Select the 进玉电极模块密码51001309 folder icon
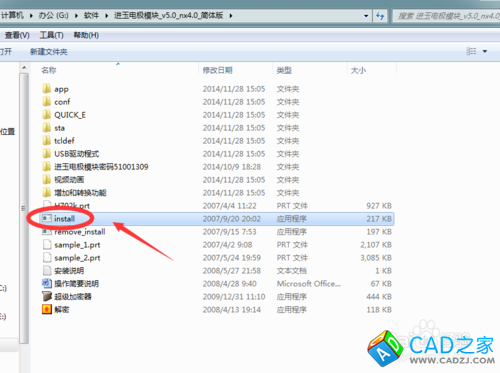This screenshot has height=373, width=500. pos(47,167)
